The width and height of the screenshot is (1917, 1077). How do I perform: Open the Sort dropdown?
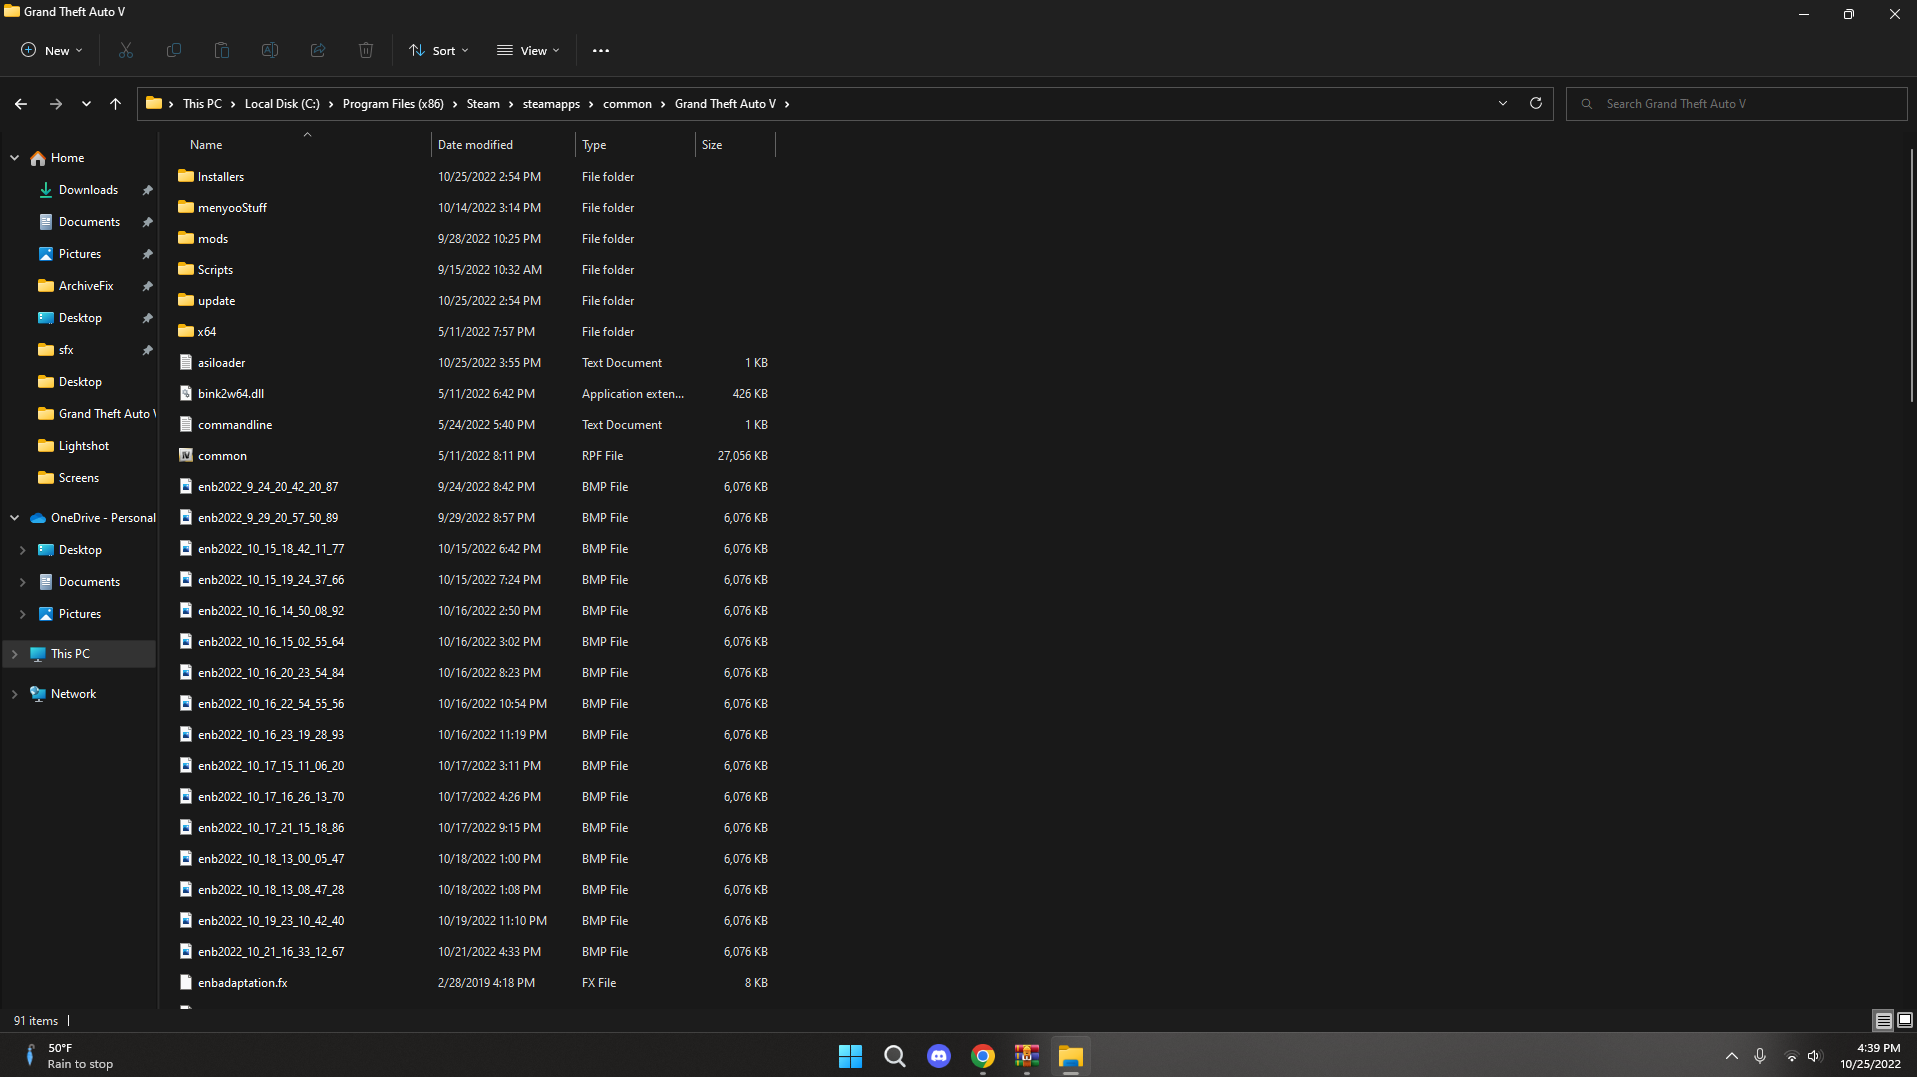437,50
